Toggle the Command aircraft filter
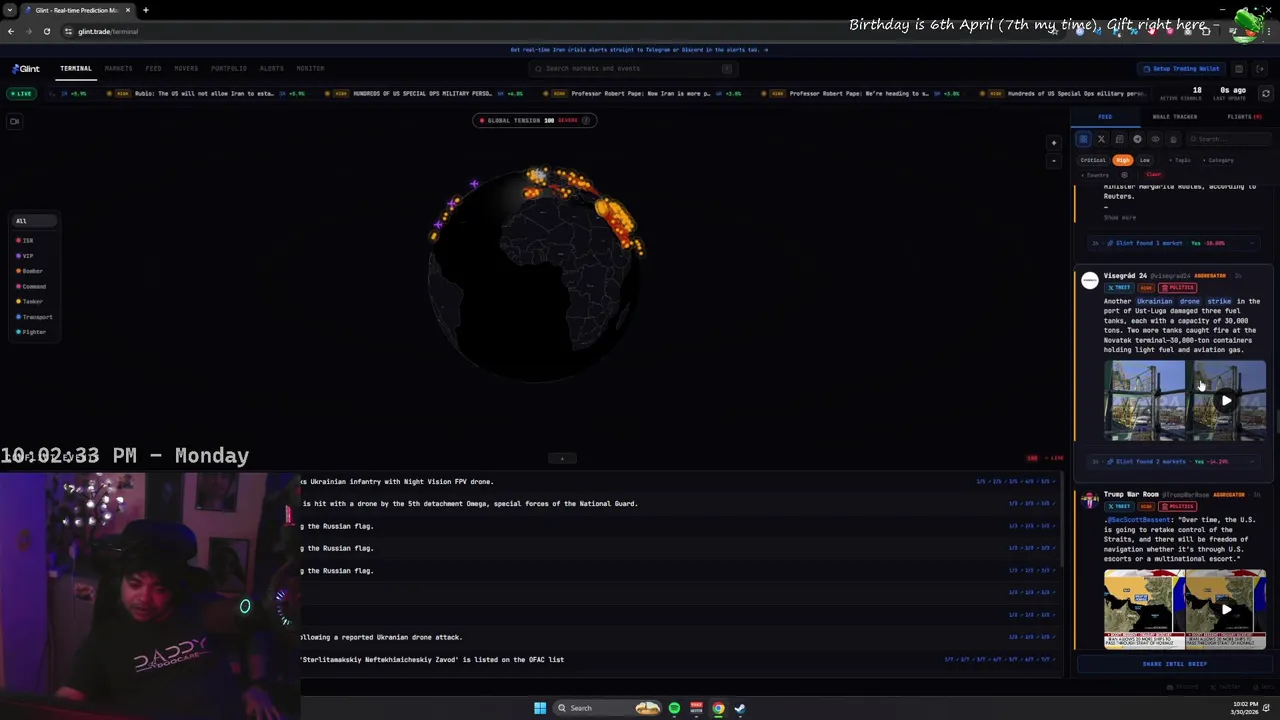This screenshot has height=720, width=1280. click(31, 286)
